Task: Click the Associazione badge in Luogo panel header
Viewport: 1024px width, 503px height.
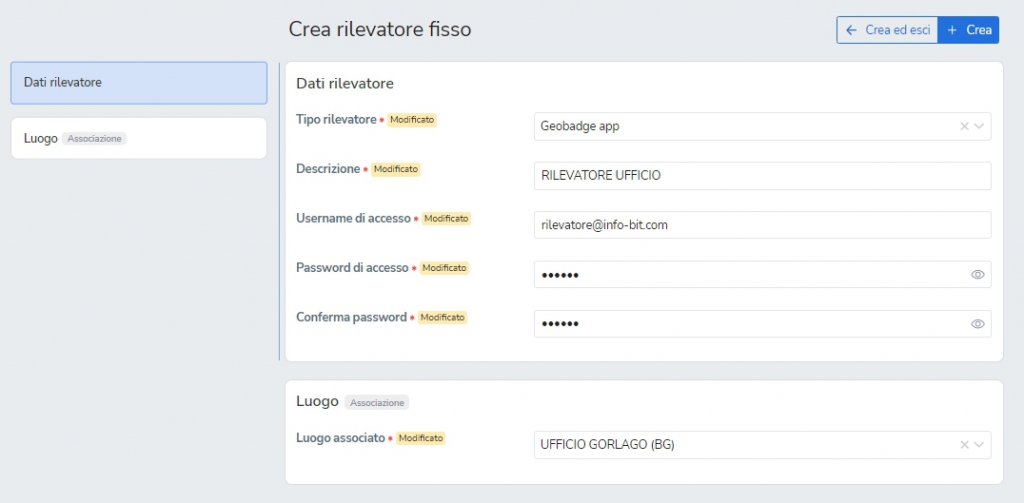Action: [x=377, y=402]
